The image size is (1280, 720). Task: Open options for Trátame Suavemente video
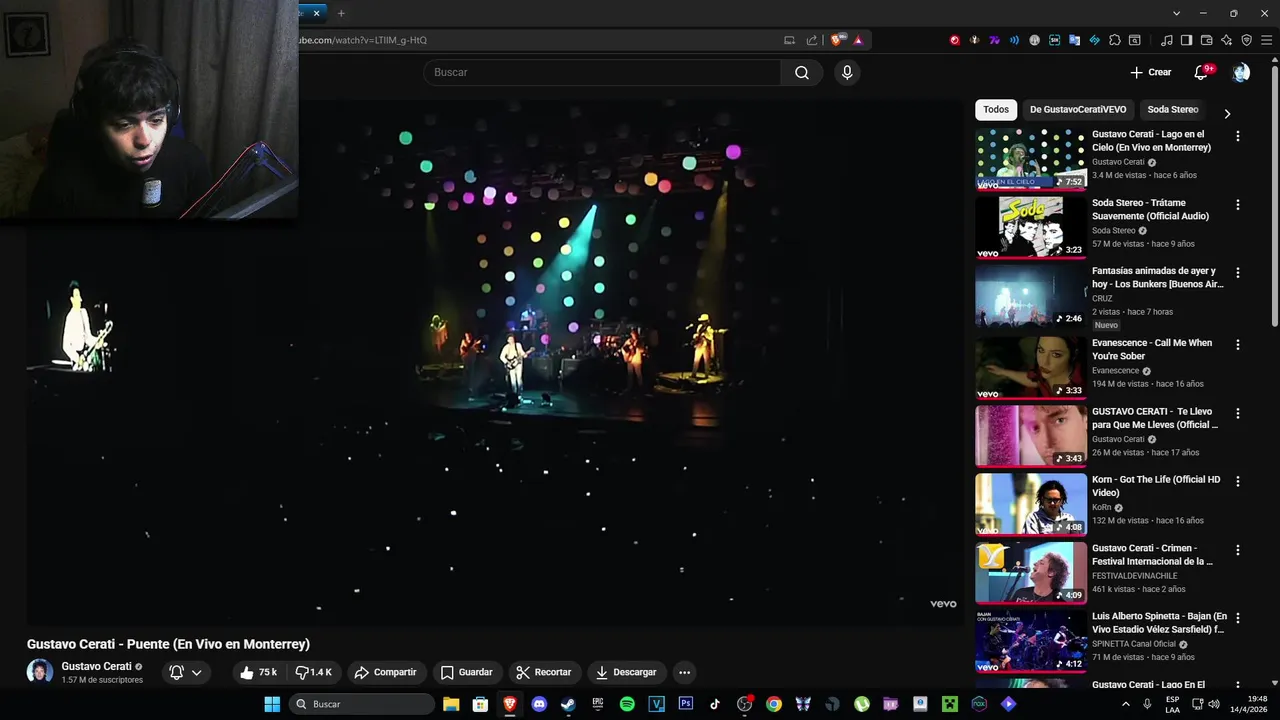[x=1238, y=204]
